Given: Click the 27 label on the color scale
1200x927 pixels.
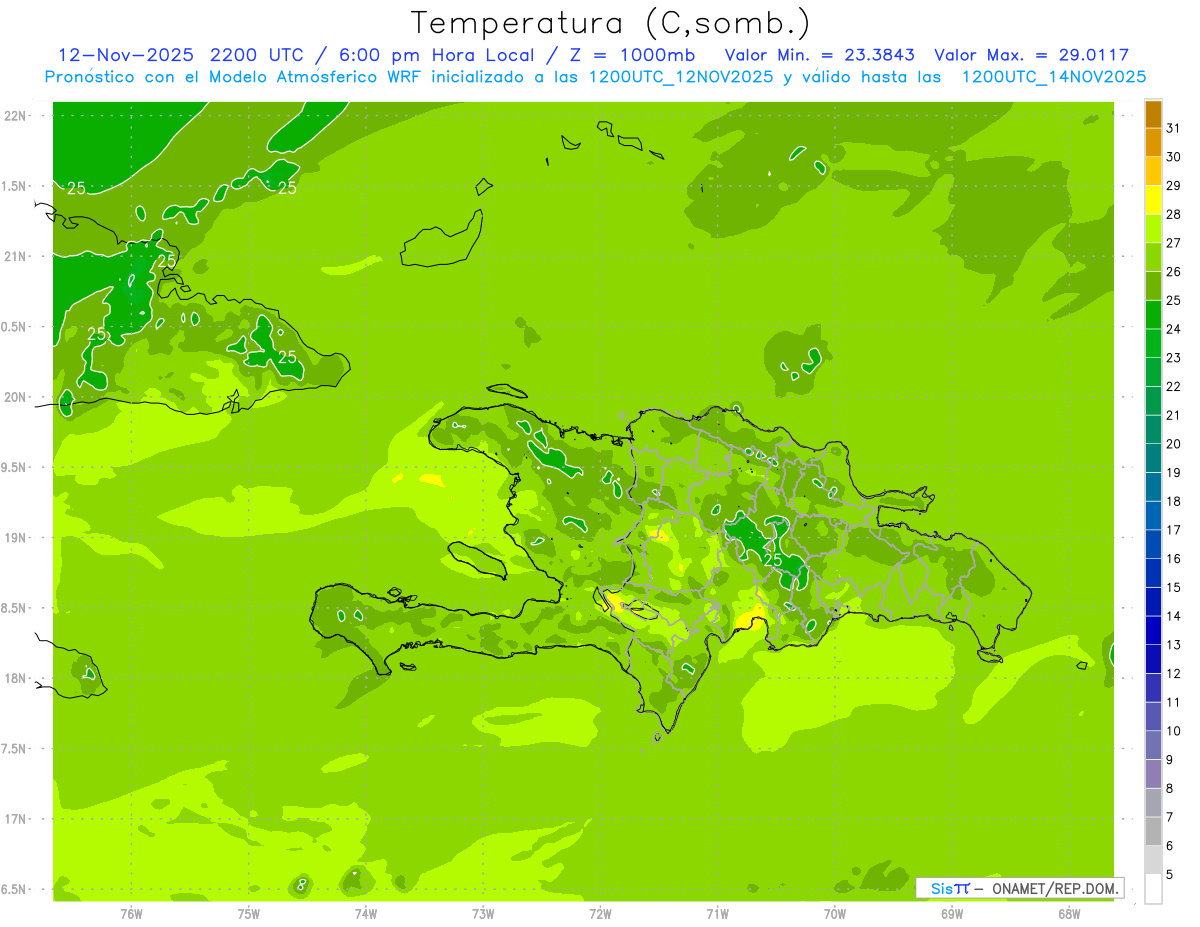Looking at the screenshot, I should [1173, 243].
